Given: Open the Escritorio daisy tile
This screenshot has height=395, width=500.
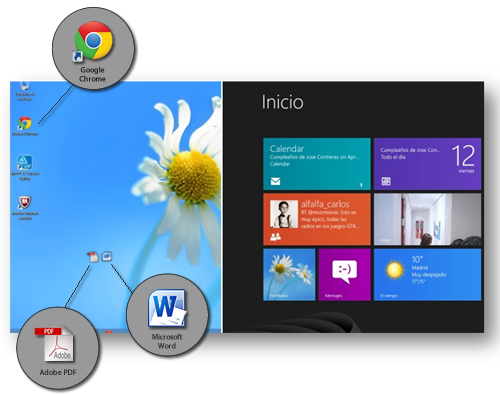Looking at the screenshot, I should [289, 275].
